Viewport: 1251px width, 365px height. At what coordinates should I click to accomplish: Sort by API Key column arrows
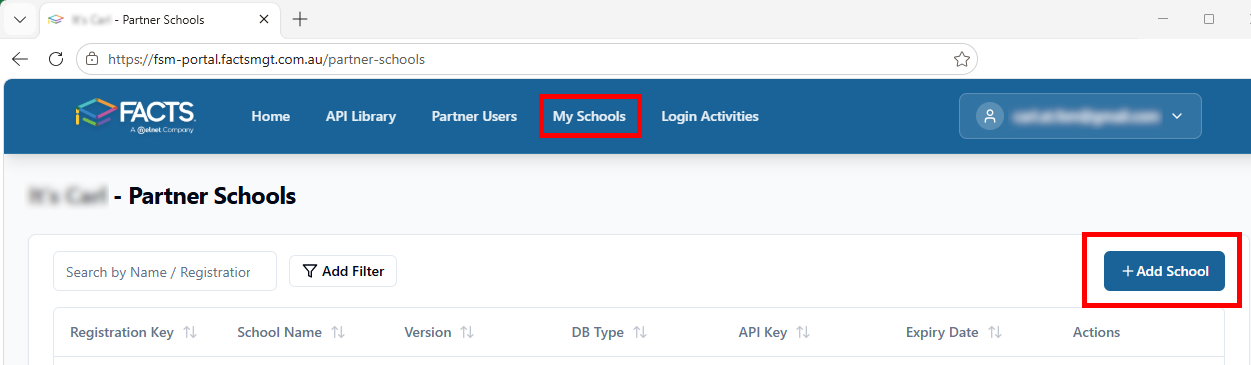(x=803, y=332)
